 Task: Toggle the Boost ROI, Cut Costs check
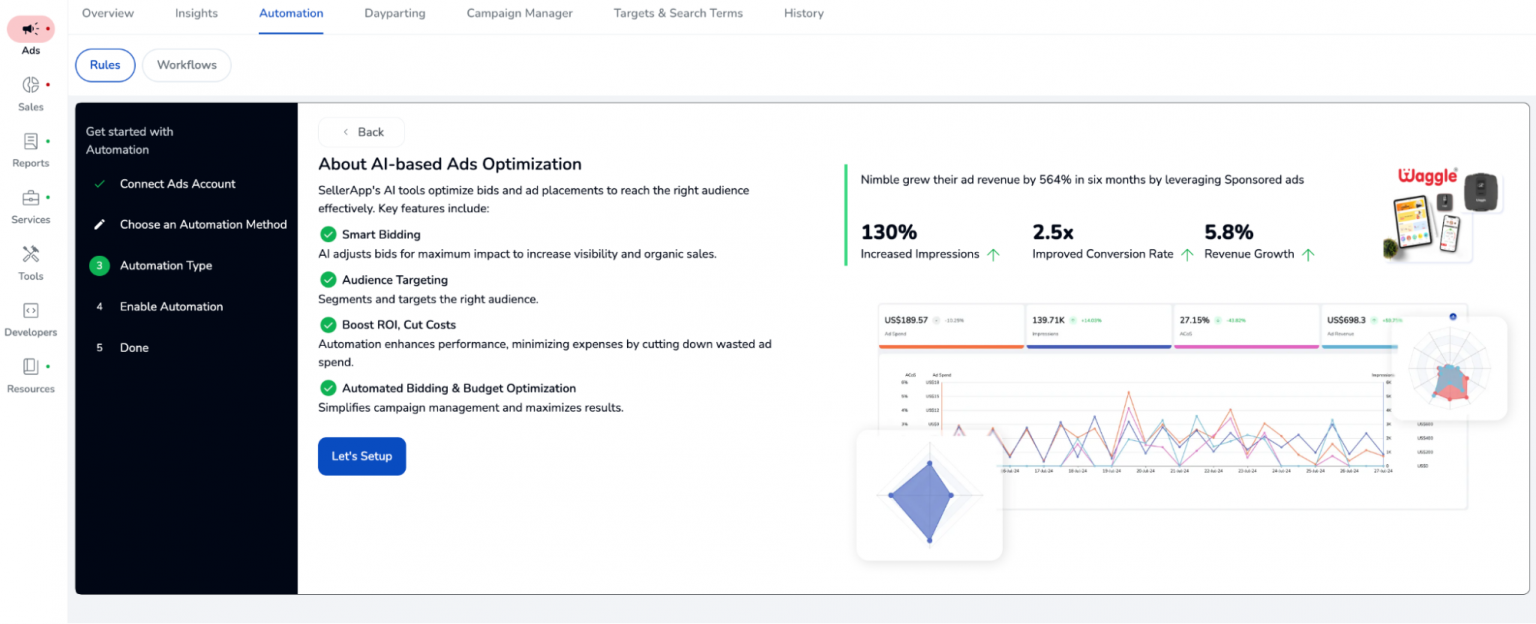328,324
